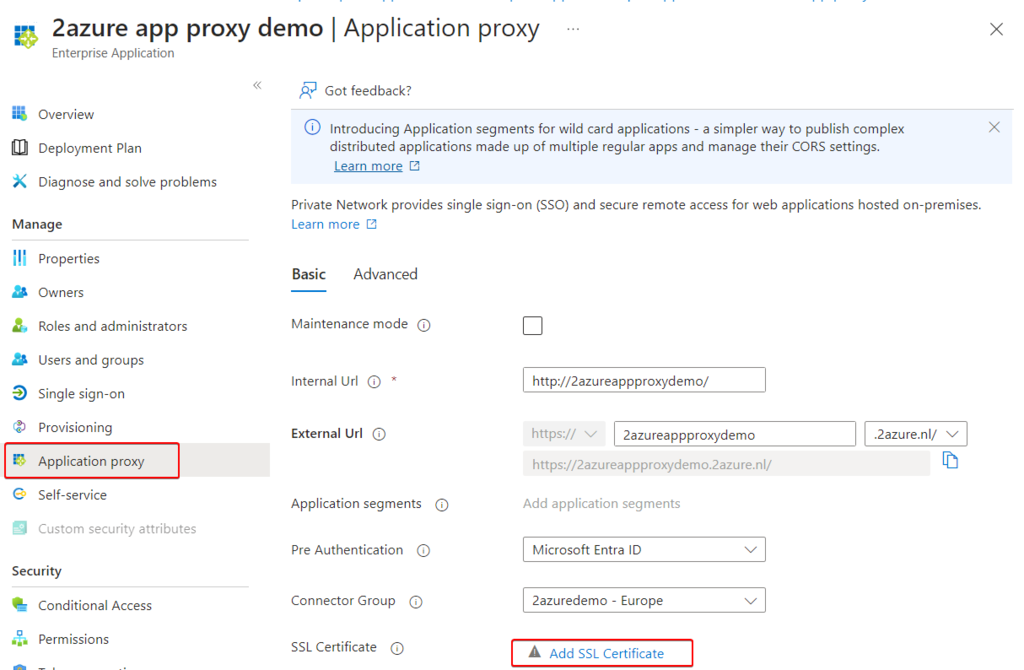Click the Deployment Plan book icon
The image size is (1024, 670).
[20, 148]
